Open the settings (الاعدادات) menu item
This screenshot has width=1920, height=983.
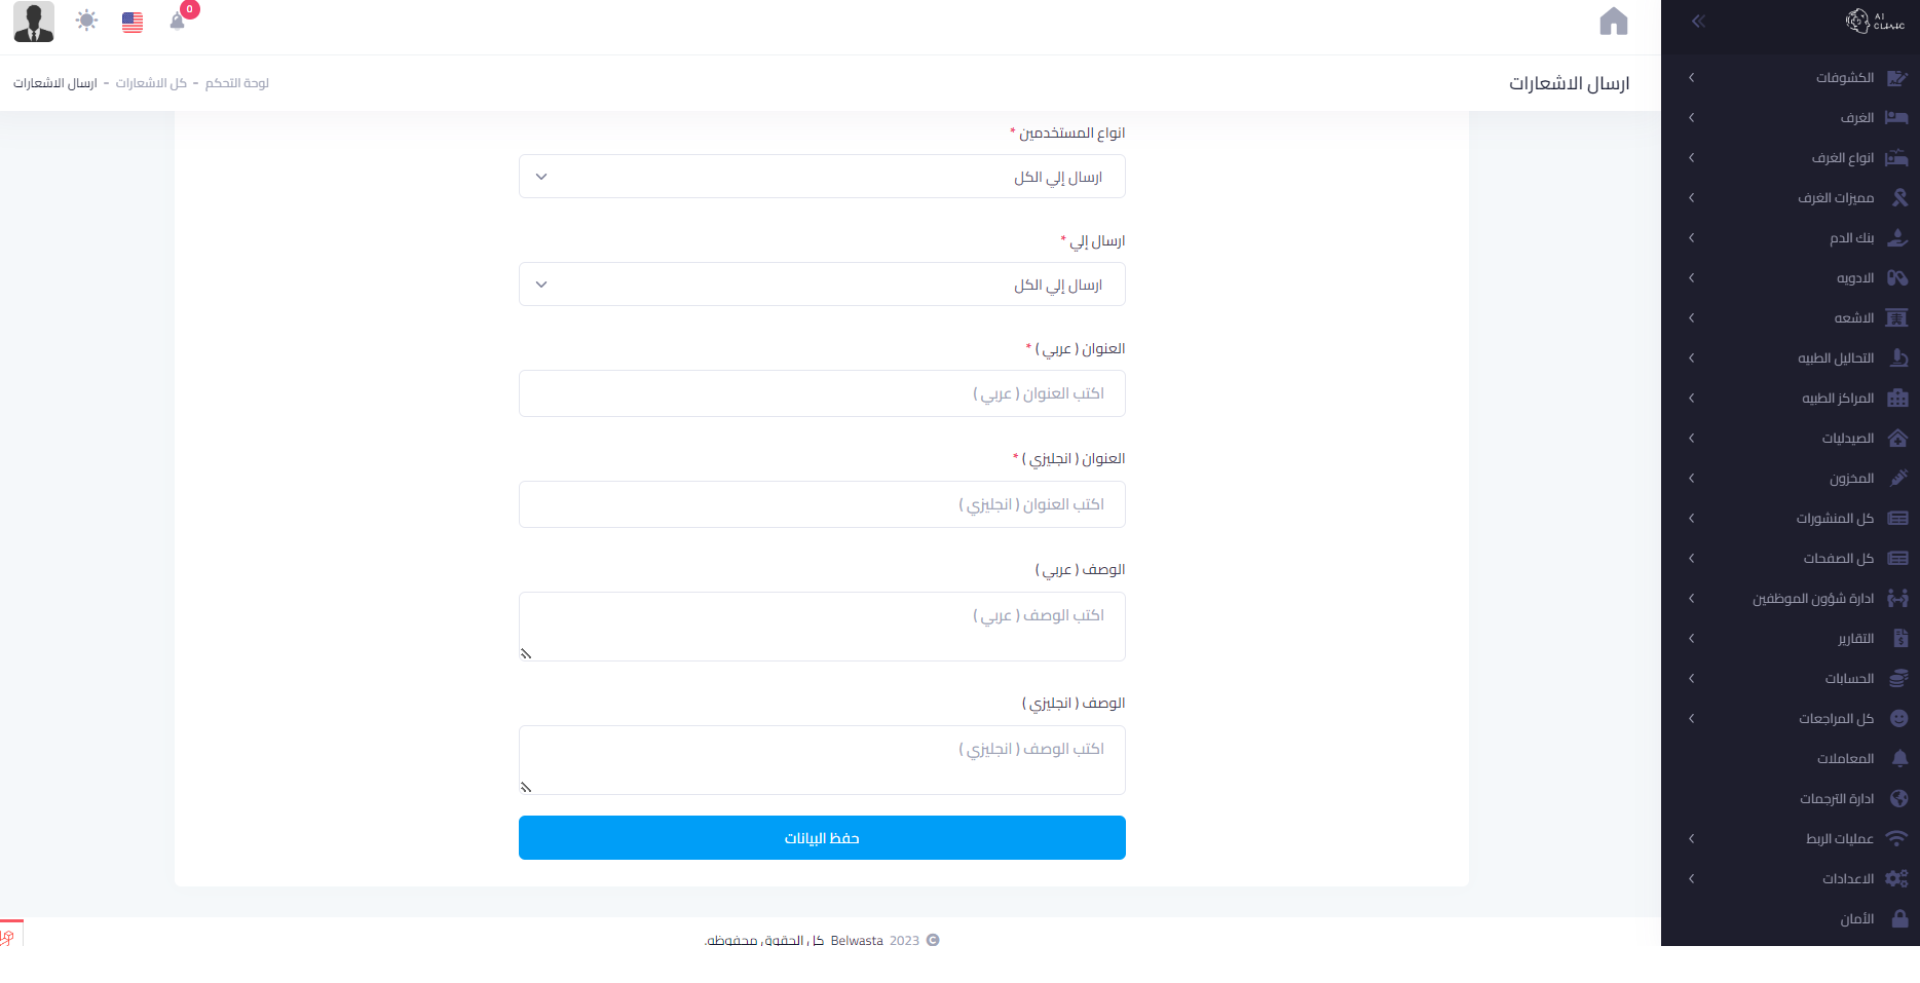[x=1847, y=879]
